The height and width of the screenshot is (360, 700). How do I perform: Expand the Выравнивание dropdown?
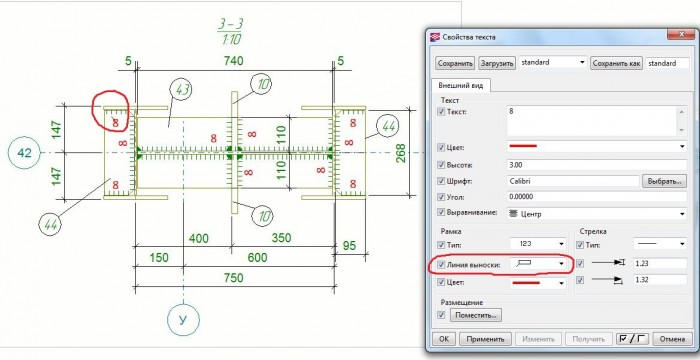(x=597, y=214)
